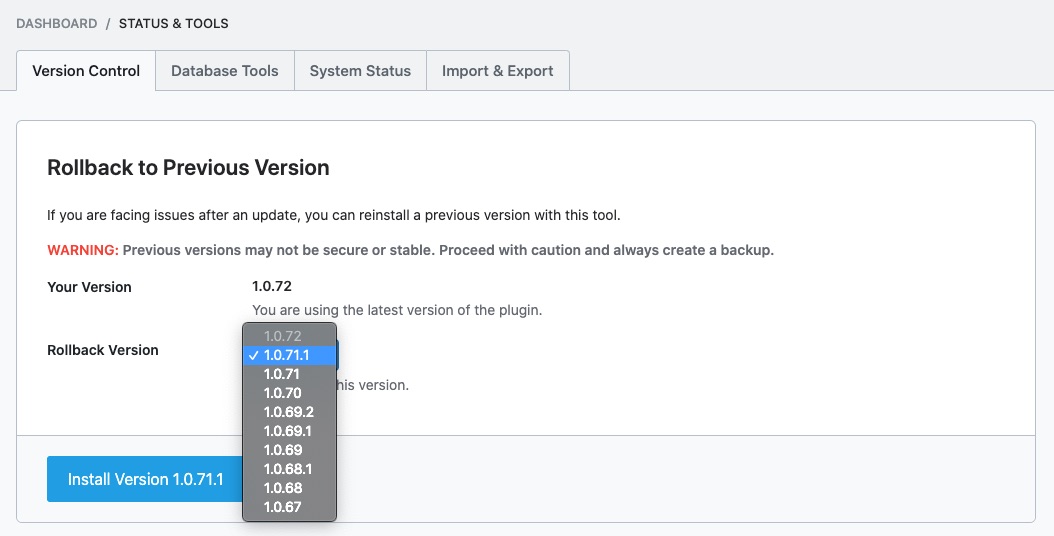Click the red WARNING: text
The width and height of the screenshot is (1054, 536).
point(83,250)
